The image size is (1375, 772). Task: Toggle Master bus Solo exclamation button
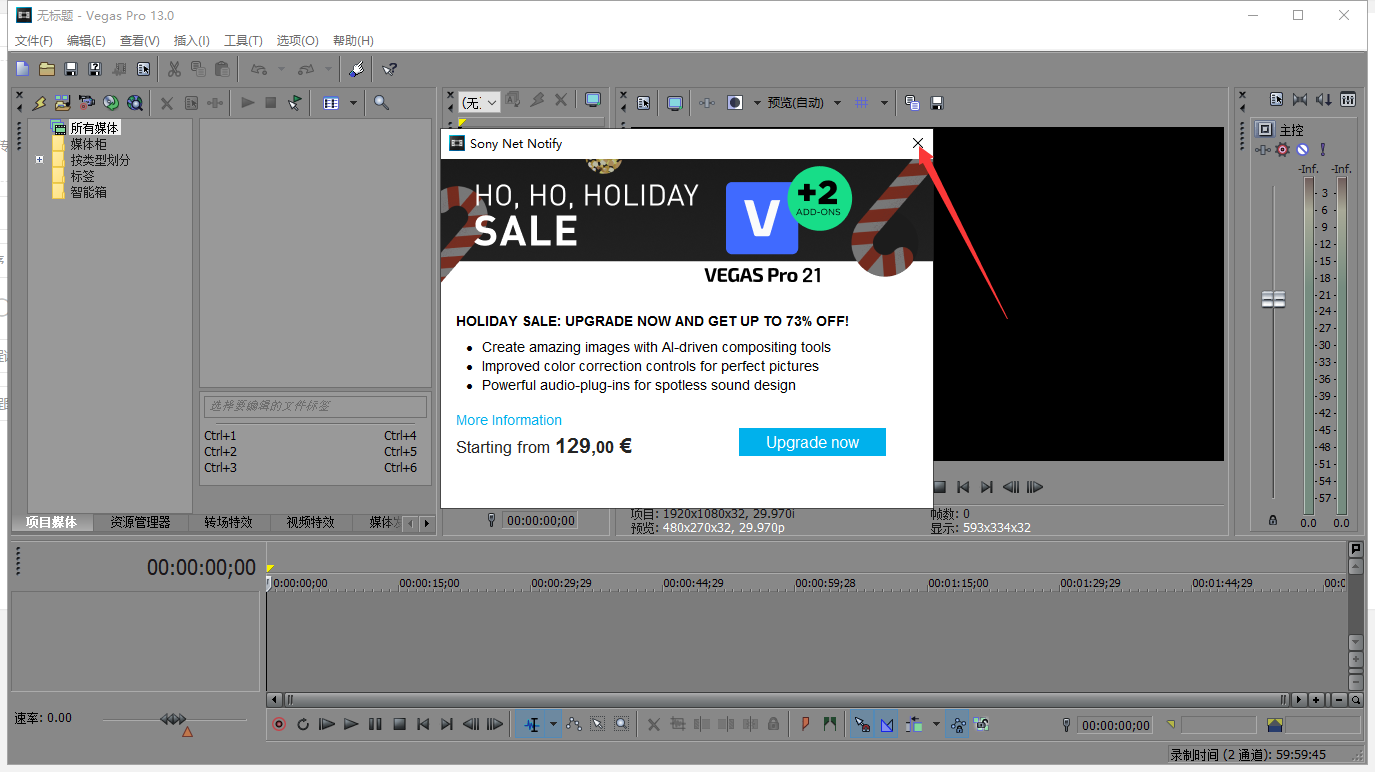point(1322,149)
